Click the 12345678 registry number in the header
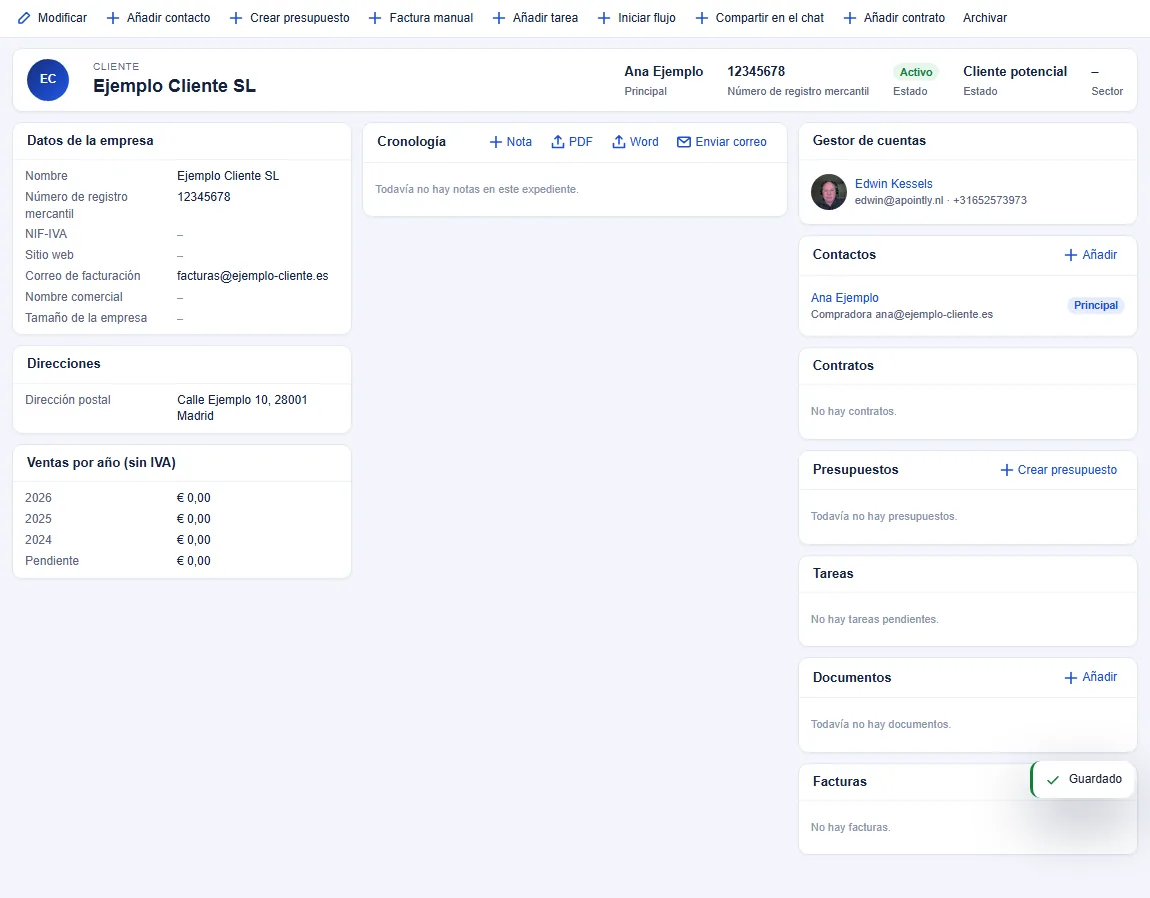The image size is (1150, 898). 756,71
